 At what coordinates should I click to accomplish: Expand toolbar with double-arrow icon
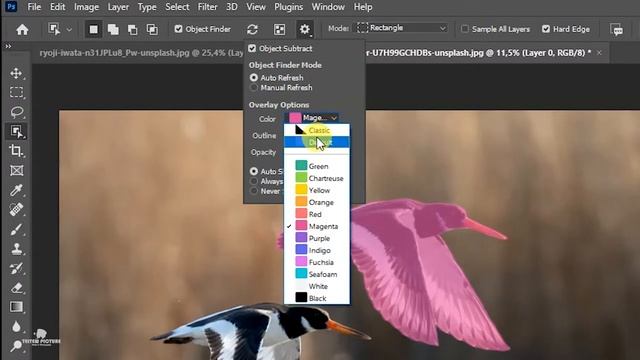8,46
